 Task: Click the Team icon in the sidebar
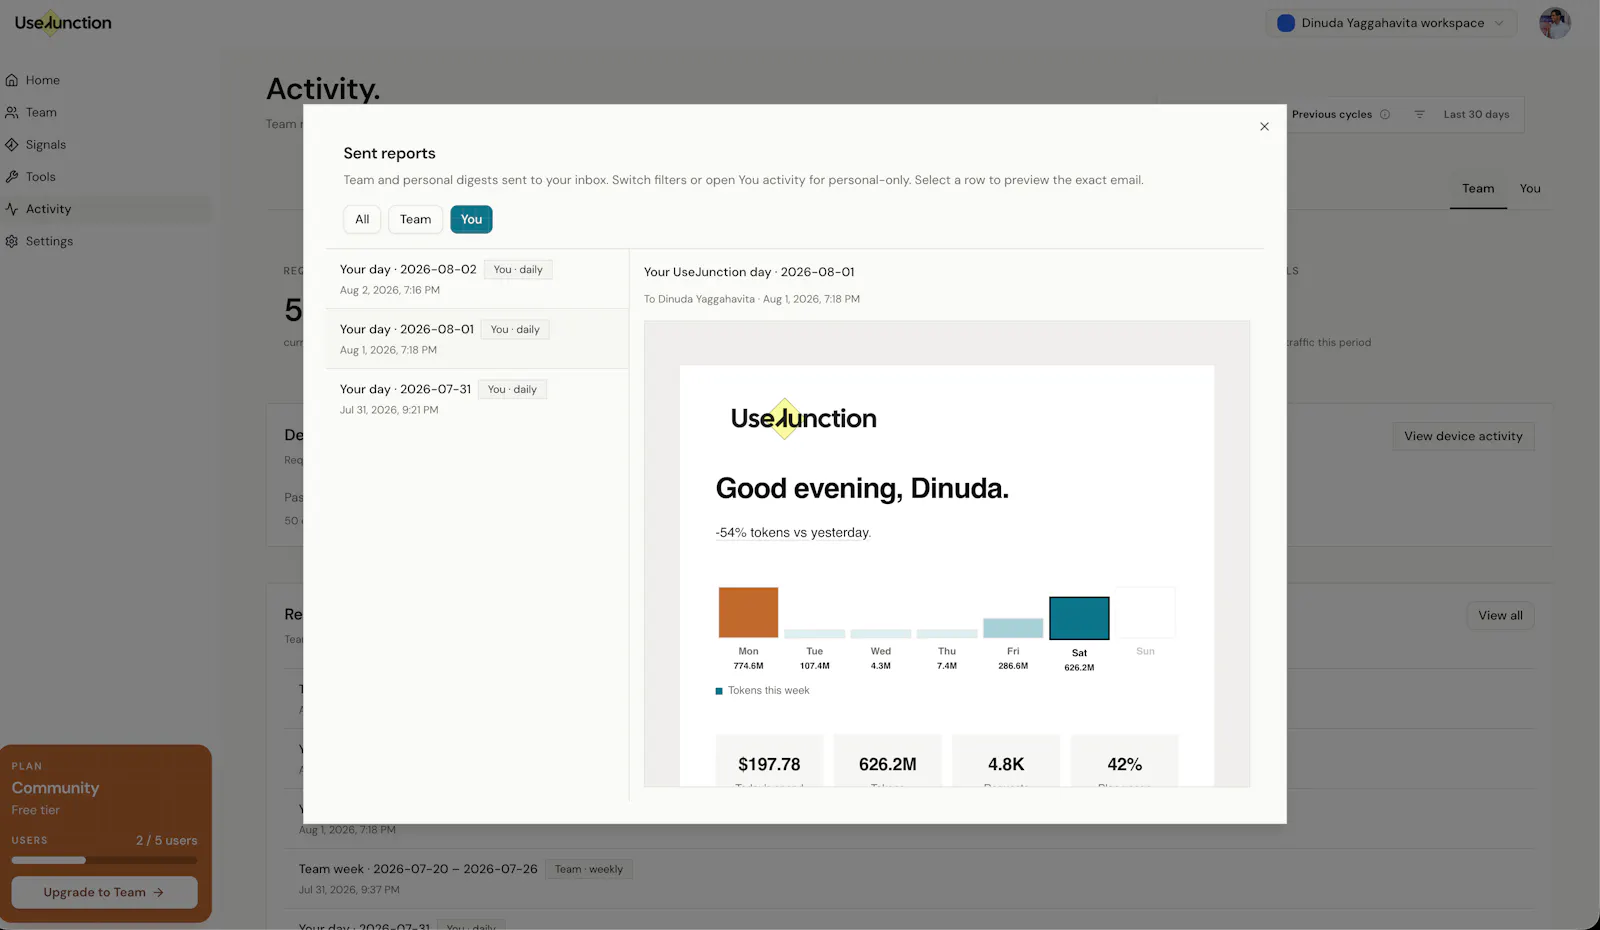click(x=12, y=112)
